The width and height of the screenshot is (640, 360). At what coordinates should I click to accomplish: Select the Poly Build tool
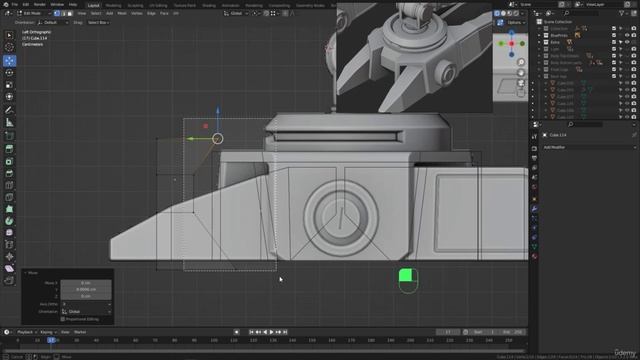point(9,209)
